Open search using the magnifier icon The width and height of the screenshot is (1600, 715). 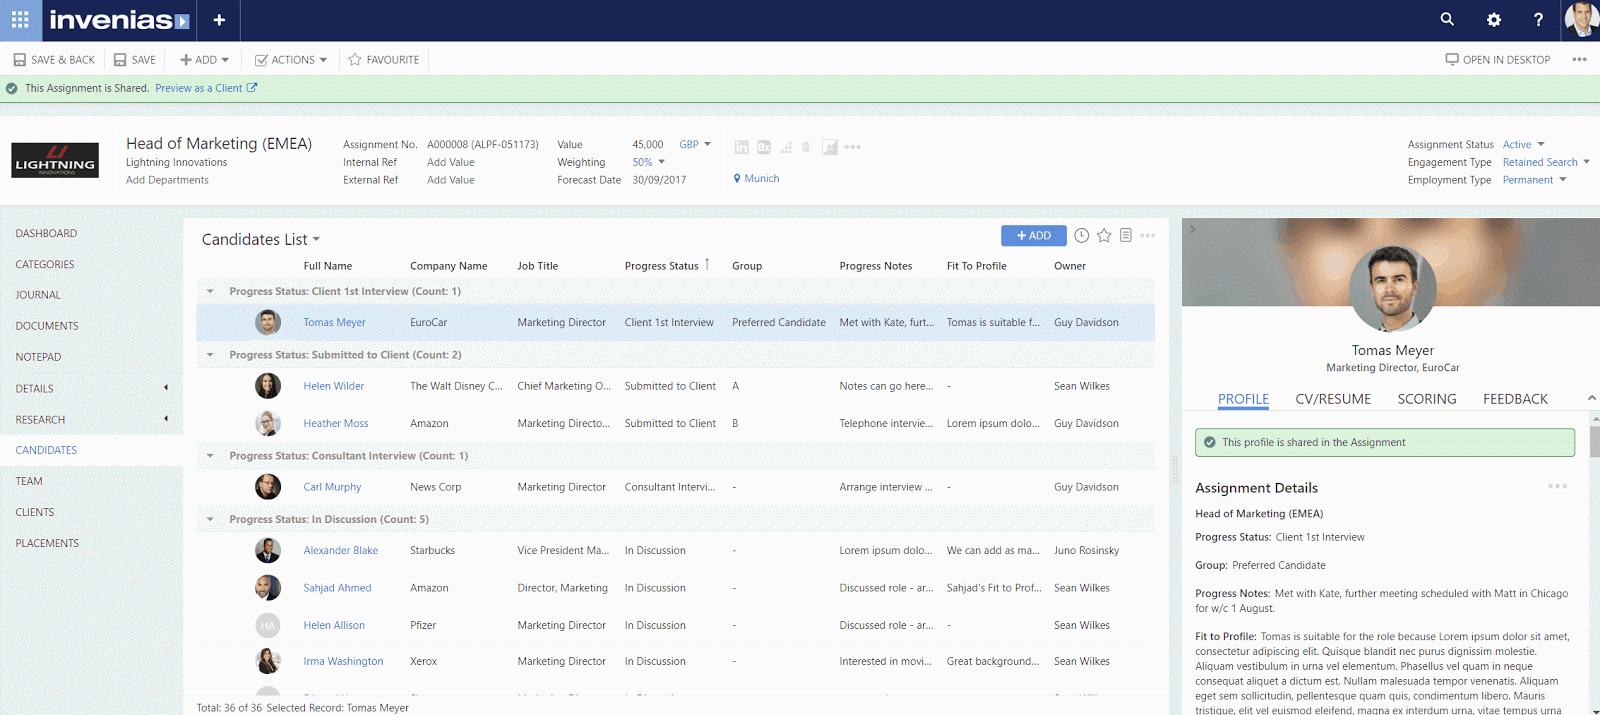pos(1447,19)
